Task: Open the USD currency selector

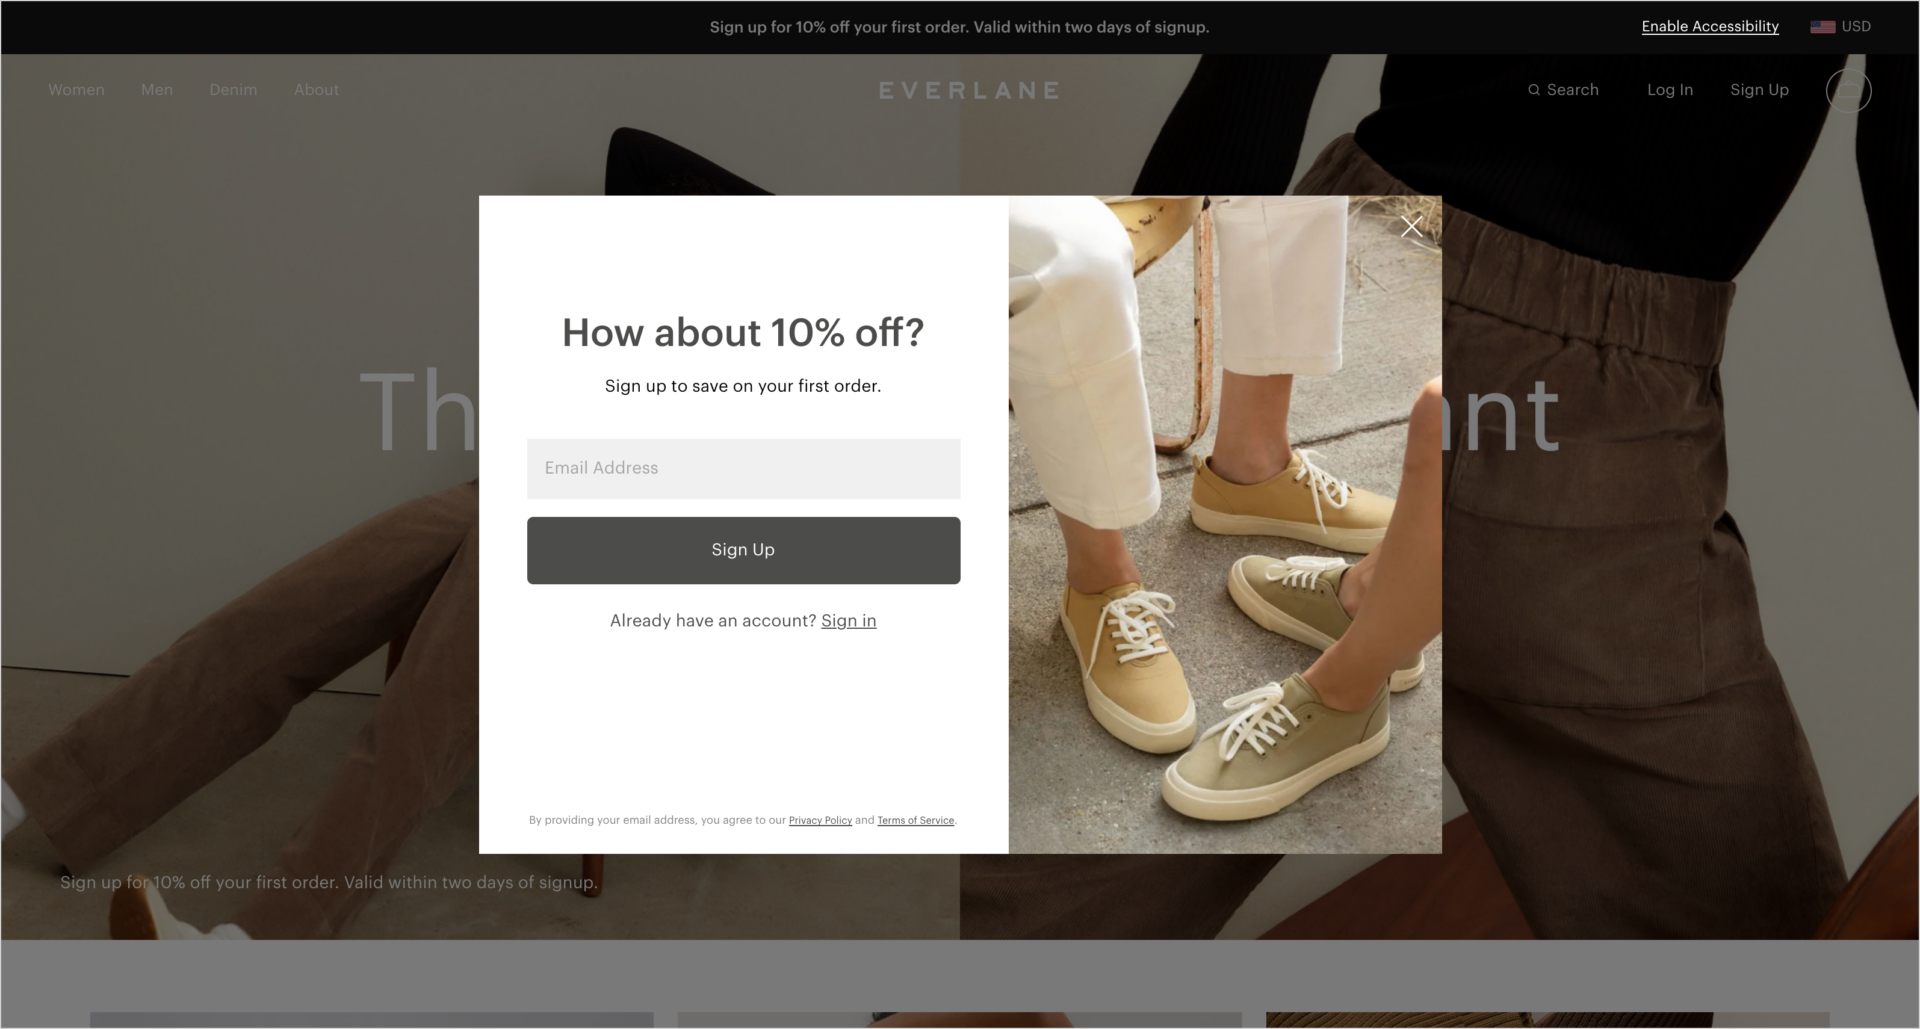Action: coord(1855,26)
